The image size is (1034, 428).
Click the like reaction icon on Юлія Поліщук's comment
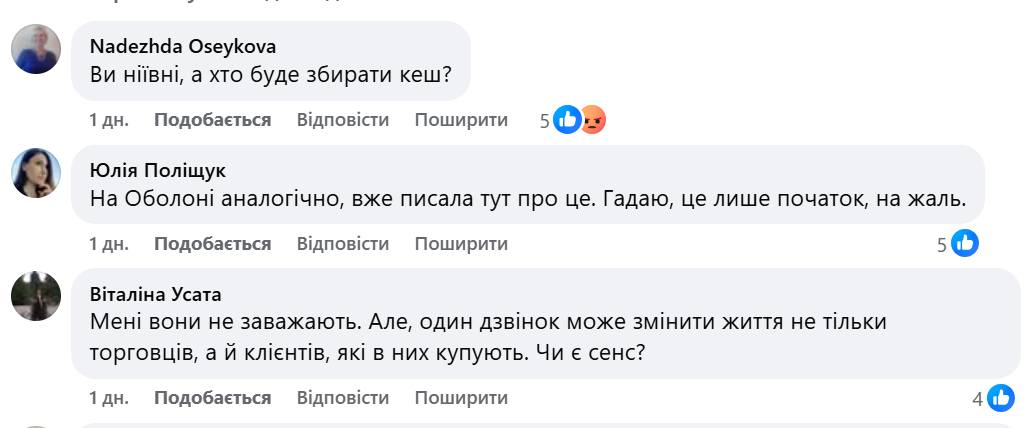coord(964,243)
